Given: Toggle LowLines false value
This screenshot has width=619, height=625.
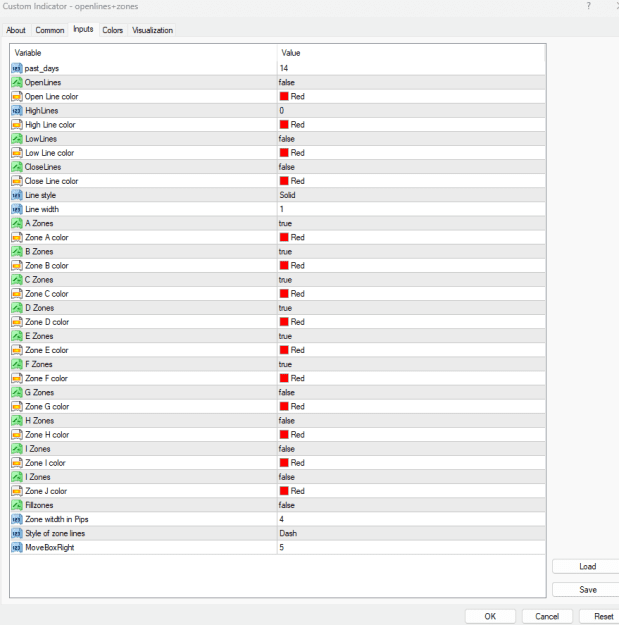Looking at the screenshot, I should point(411,139).
